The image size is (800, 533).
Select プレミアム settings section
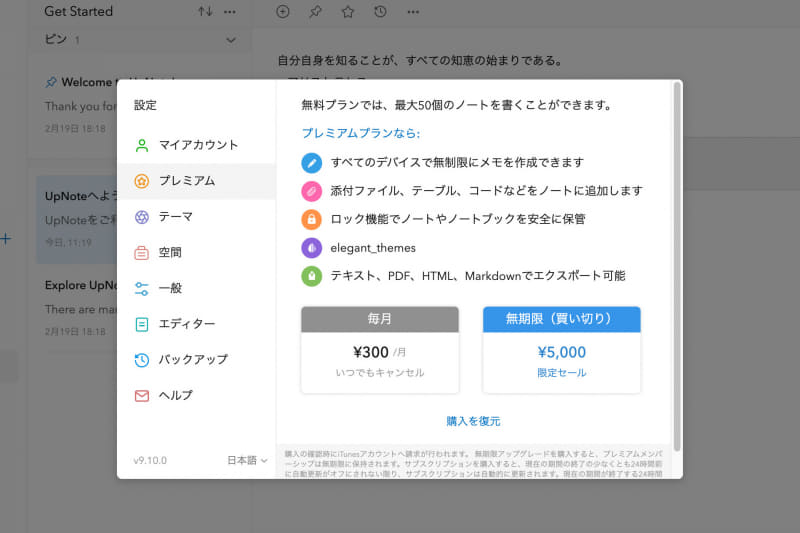tap(196, 181)
